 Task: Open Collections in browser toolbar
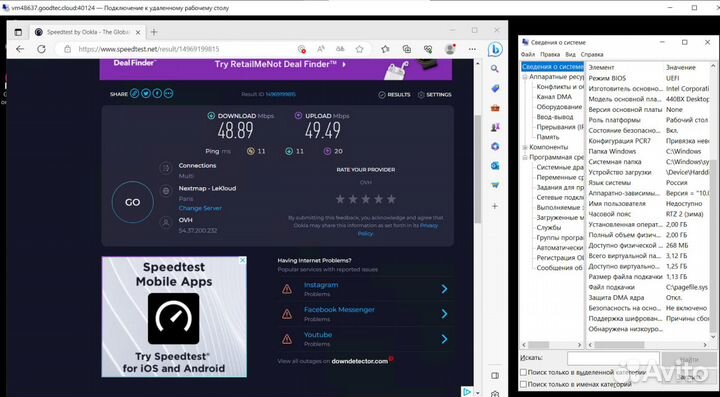click(x=406, y=49)
